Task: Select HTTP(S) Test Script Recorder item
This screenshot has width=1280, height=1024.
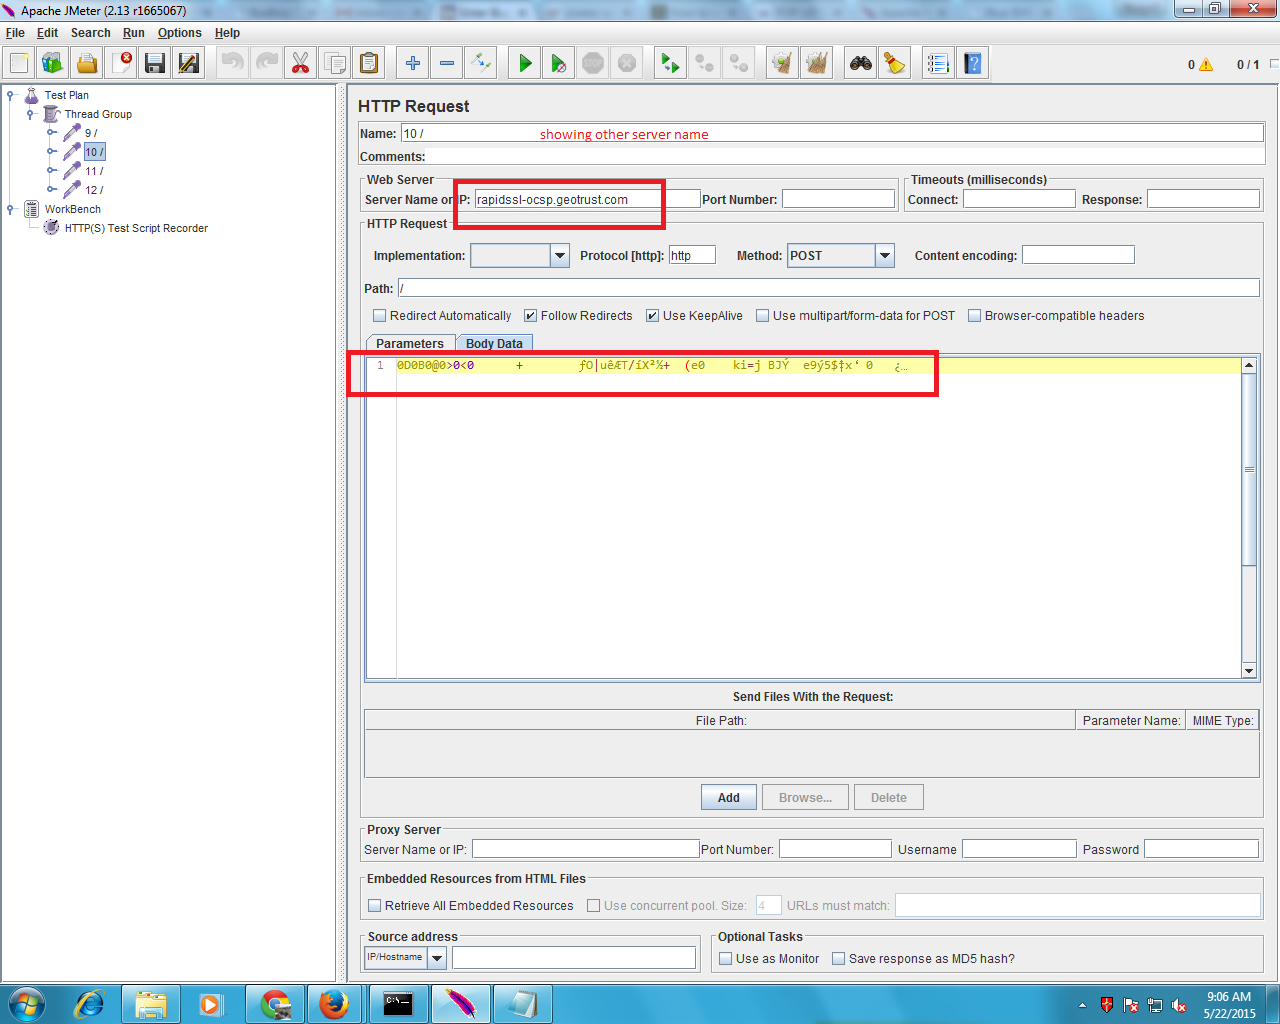Action: [x=136, y=228]
